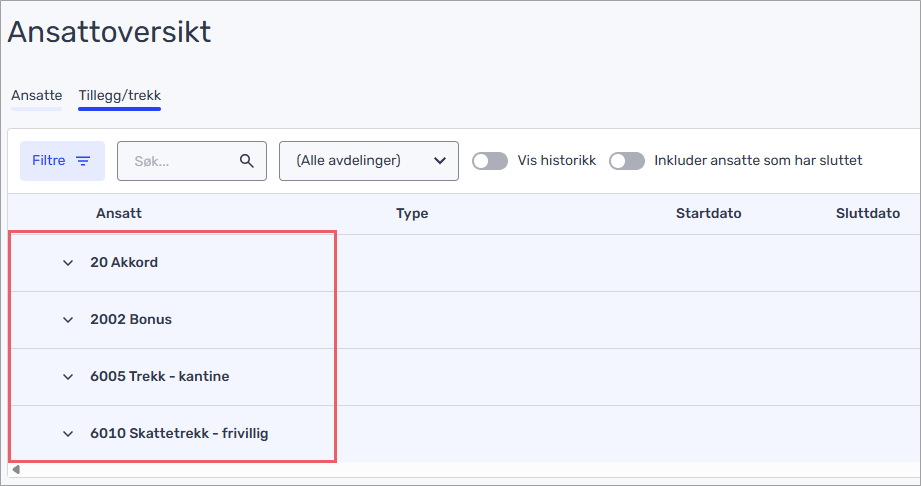Select the Tillegg/trekk tab

120,96
